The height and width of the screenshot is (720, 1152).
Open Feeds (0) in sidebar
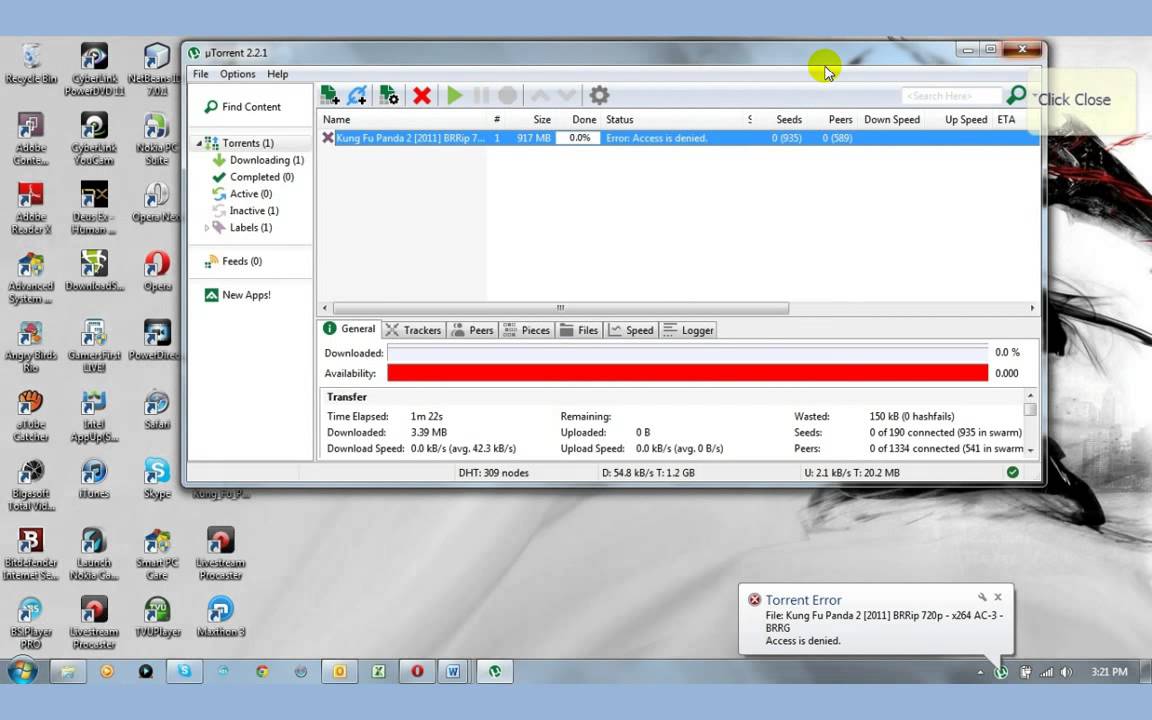tap(233, 262)
